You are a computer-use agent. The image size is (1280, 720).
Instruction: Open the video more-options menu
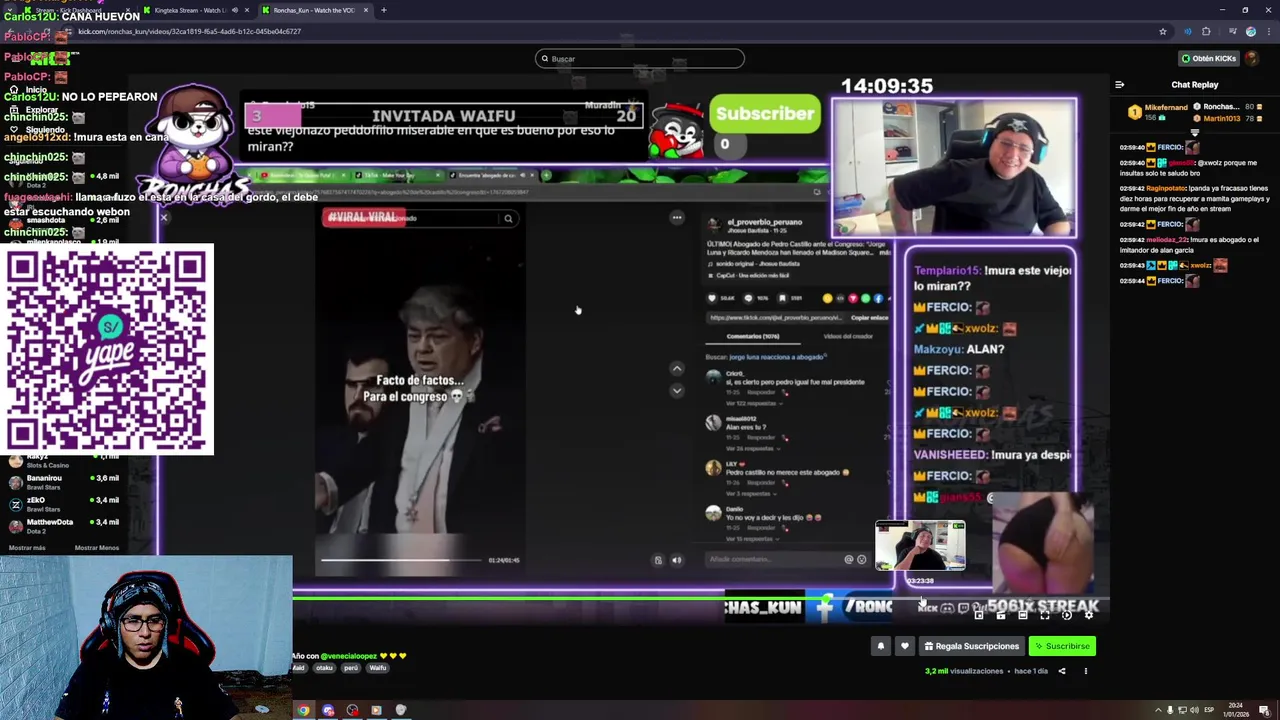point(1086,671)
